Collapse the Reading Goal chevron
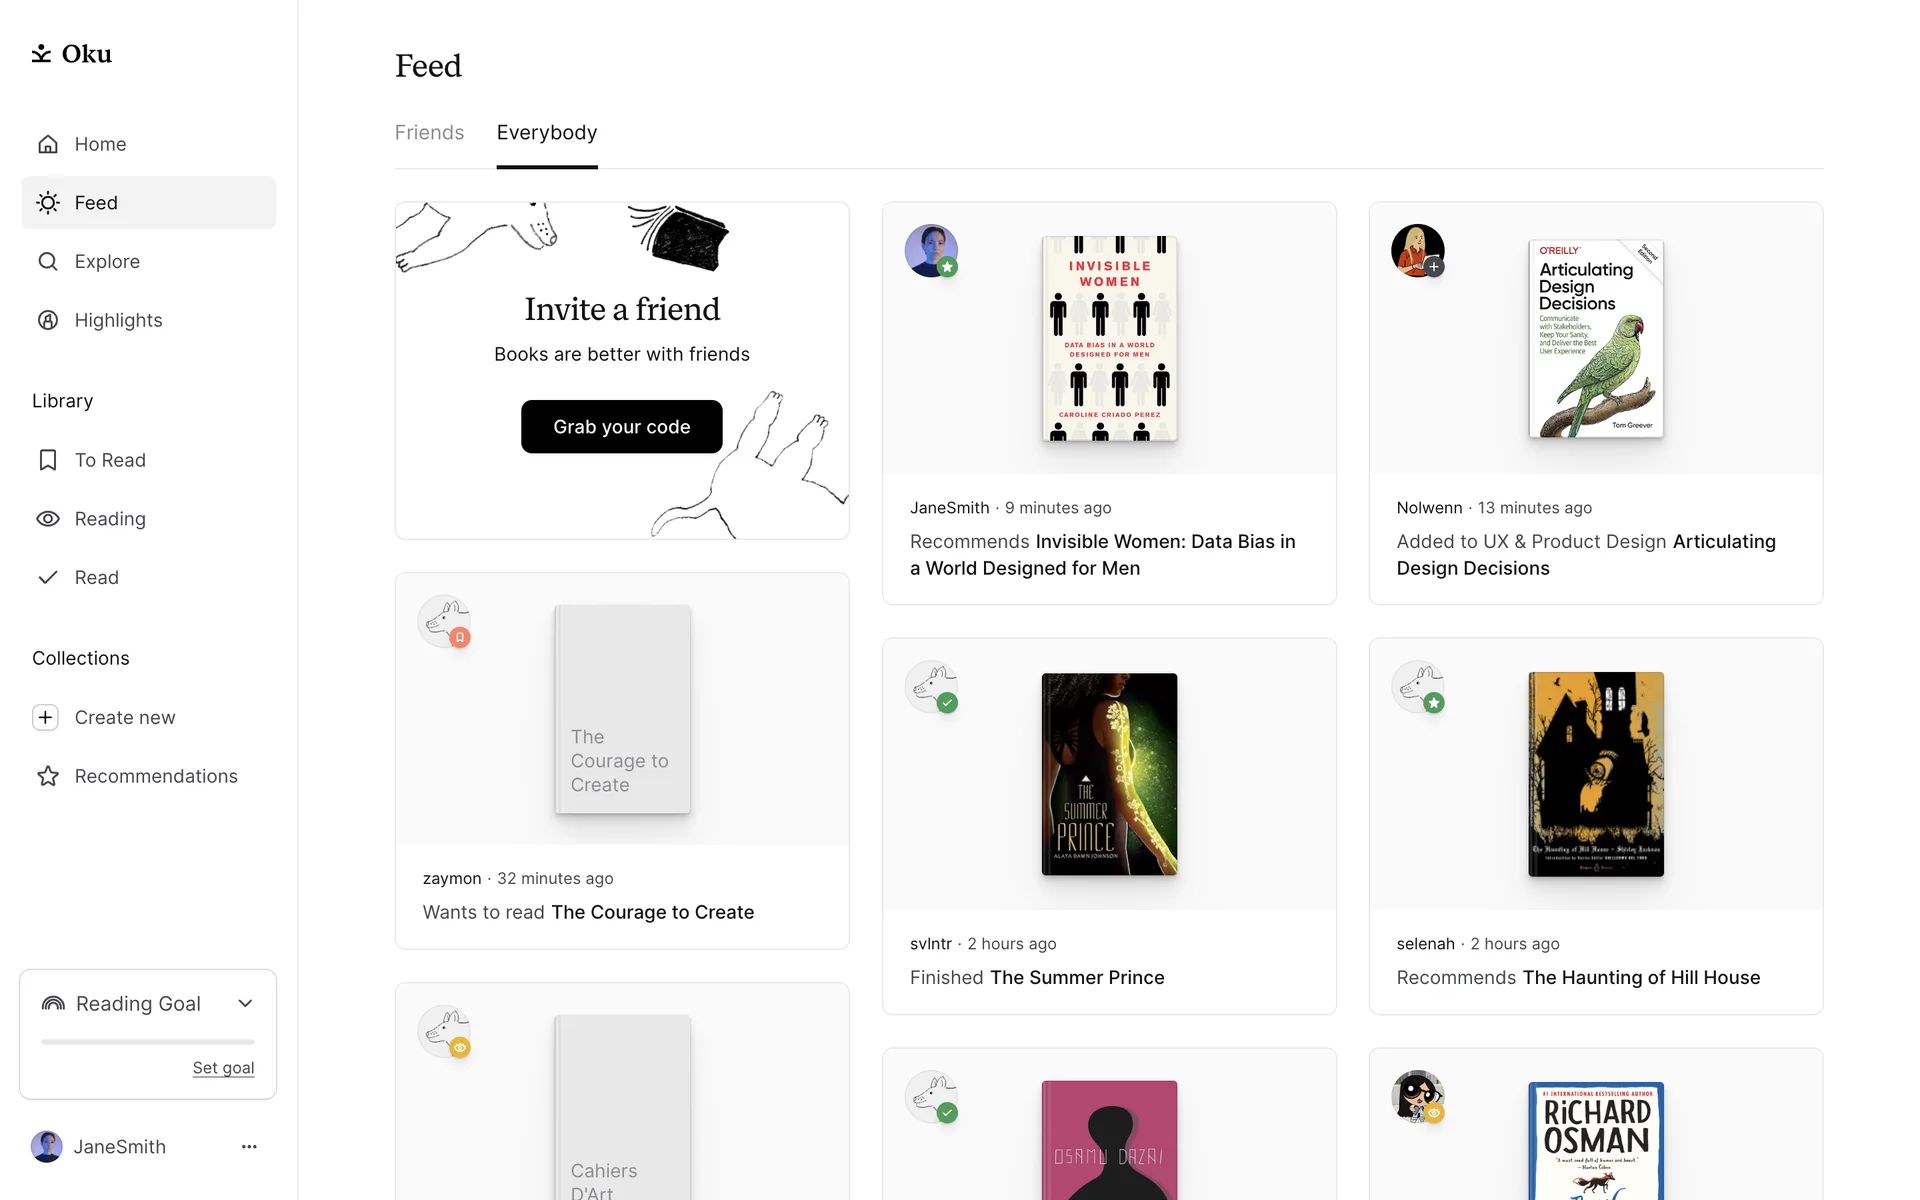This screenshot has height=1200, width=1920. pyautogui.click(x=245, y=1004)
